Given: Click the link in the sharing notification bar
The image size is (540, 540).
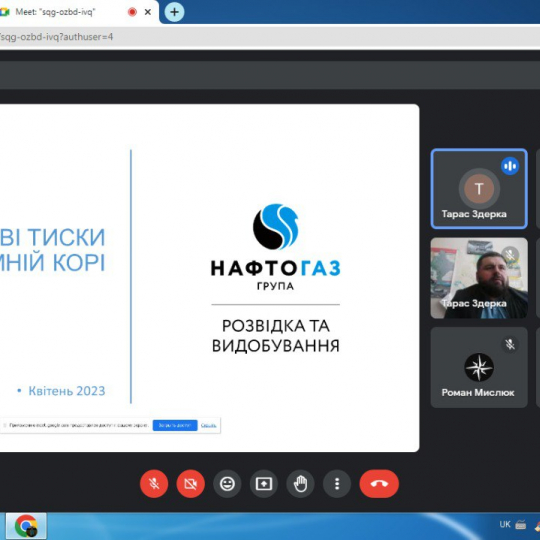Looking at the screenshot, I should coord(208,425).
